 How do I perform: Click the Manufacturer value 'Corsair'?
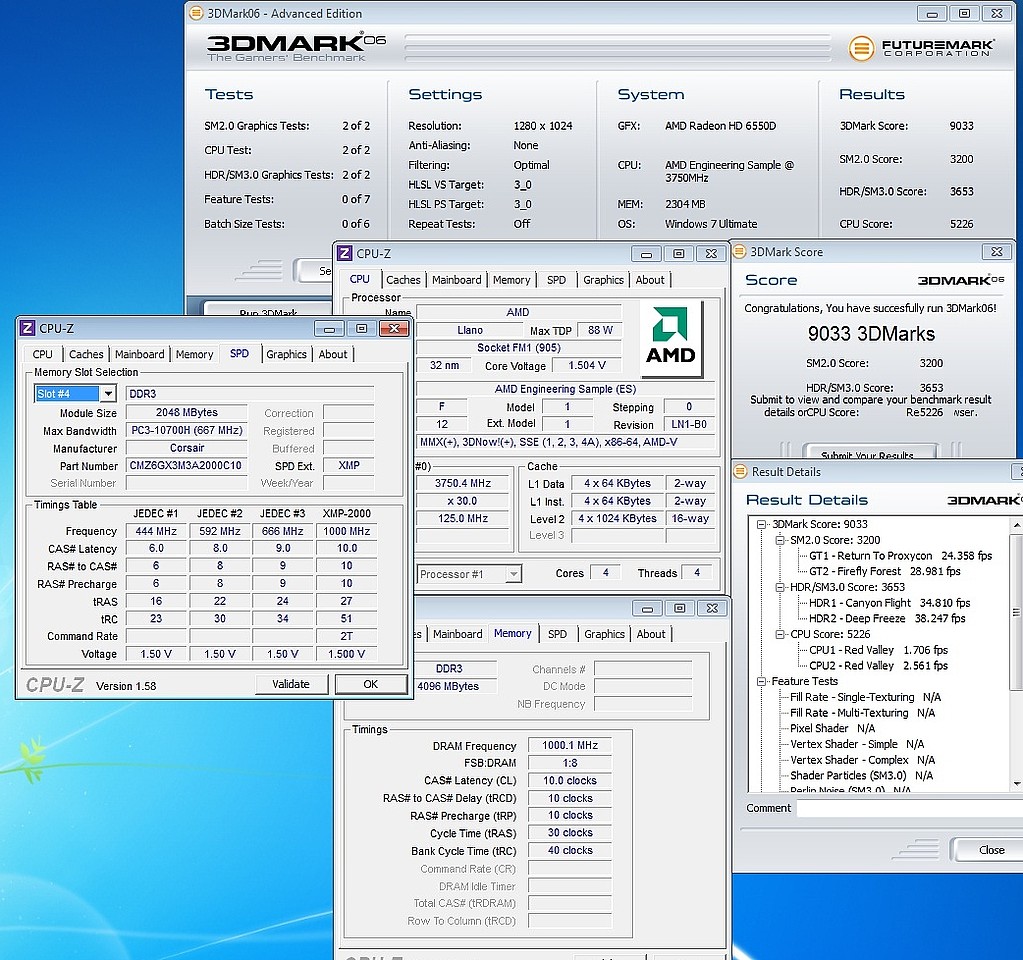[x=187, y=448]
